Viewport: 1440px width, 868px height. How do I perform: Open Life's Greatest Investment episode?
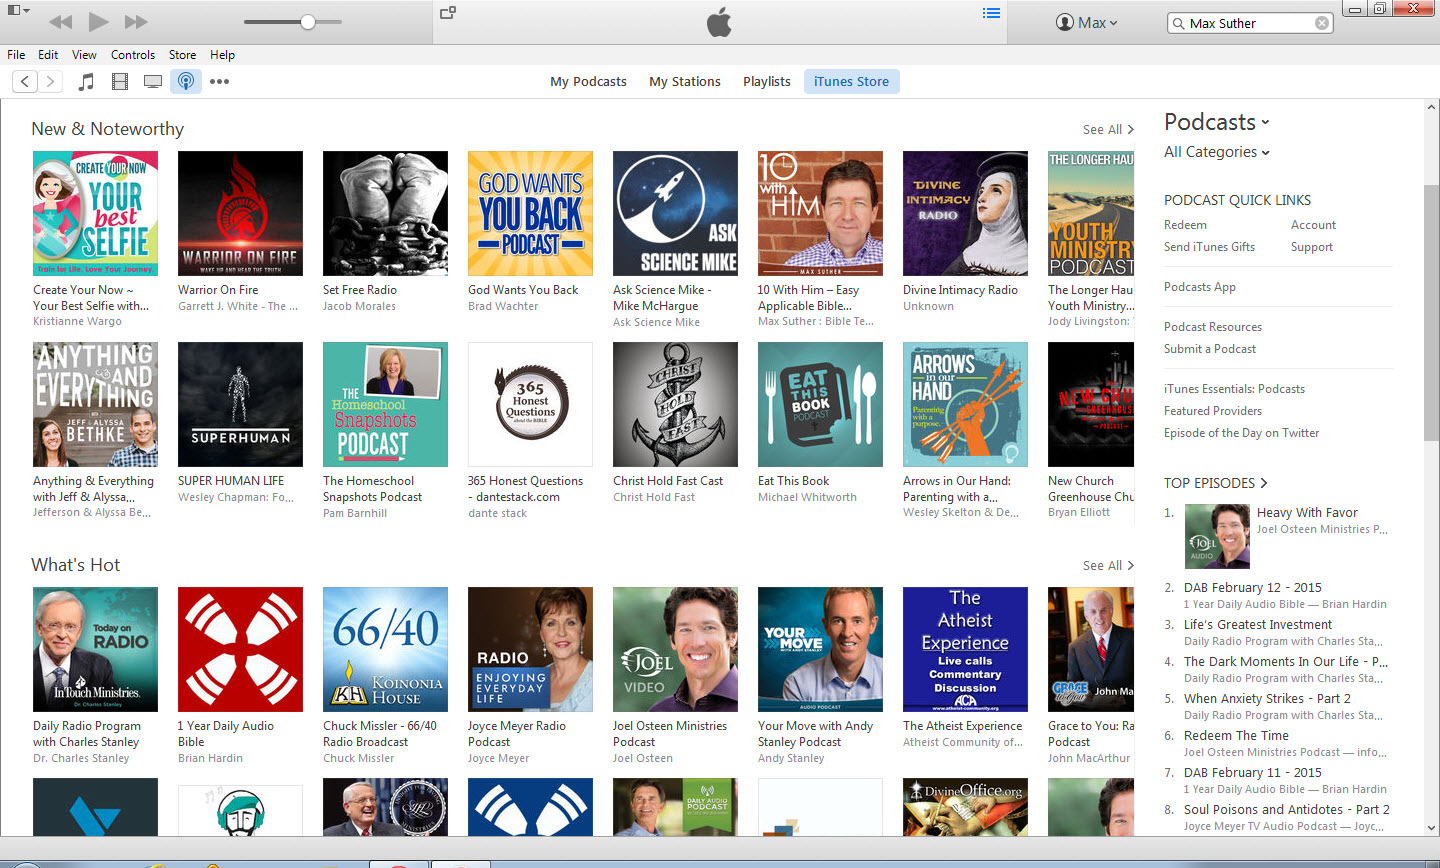pos(1258,625)
